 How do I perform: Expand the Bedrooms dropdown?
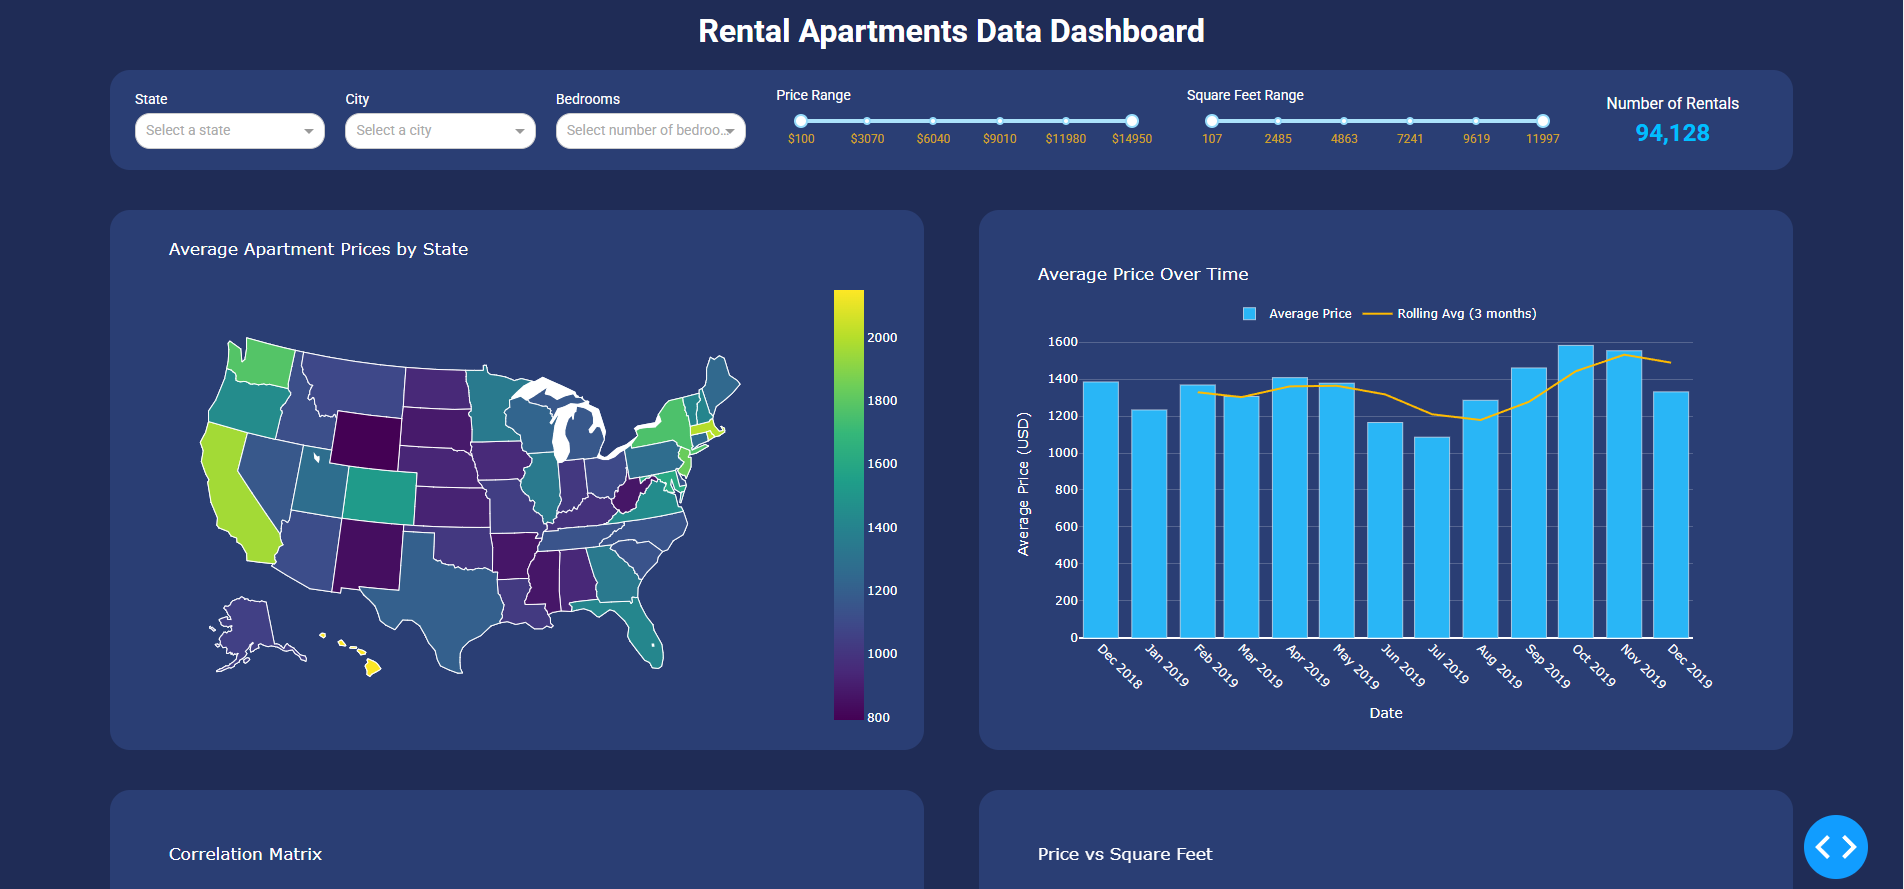(x=650, y=131)
